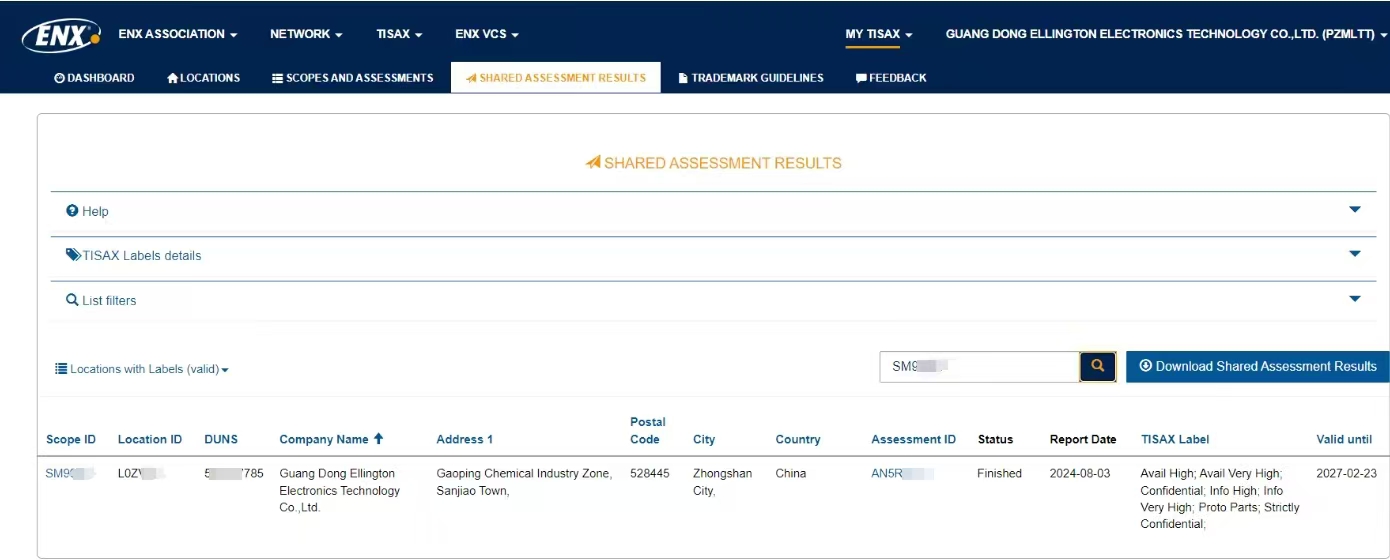Sort by the Scope ID column header

click(71, 439)
